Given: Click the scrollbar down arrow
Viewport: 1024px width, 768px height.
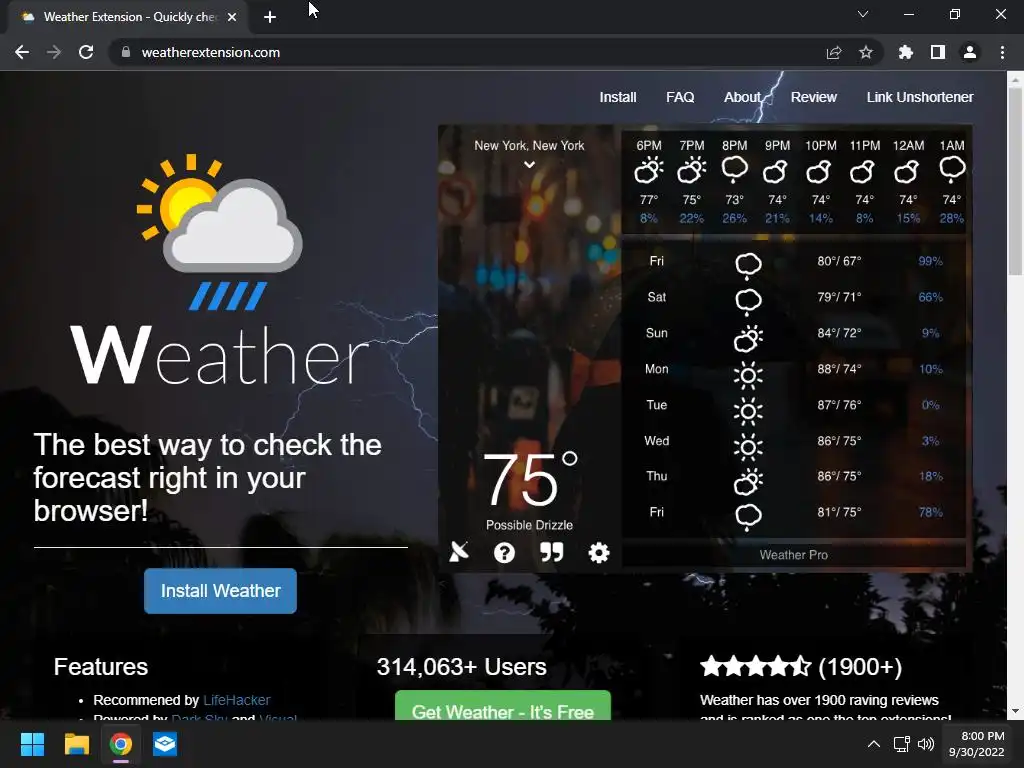Looking at the screenshot, I should click(x=1015, y=711).
